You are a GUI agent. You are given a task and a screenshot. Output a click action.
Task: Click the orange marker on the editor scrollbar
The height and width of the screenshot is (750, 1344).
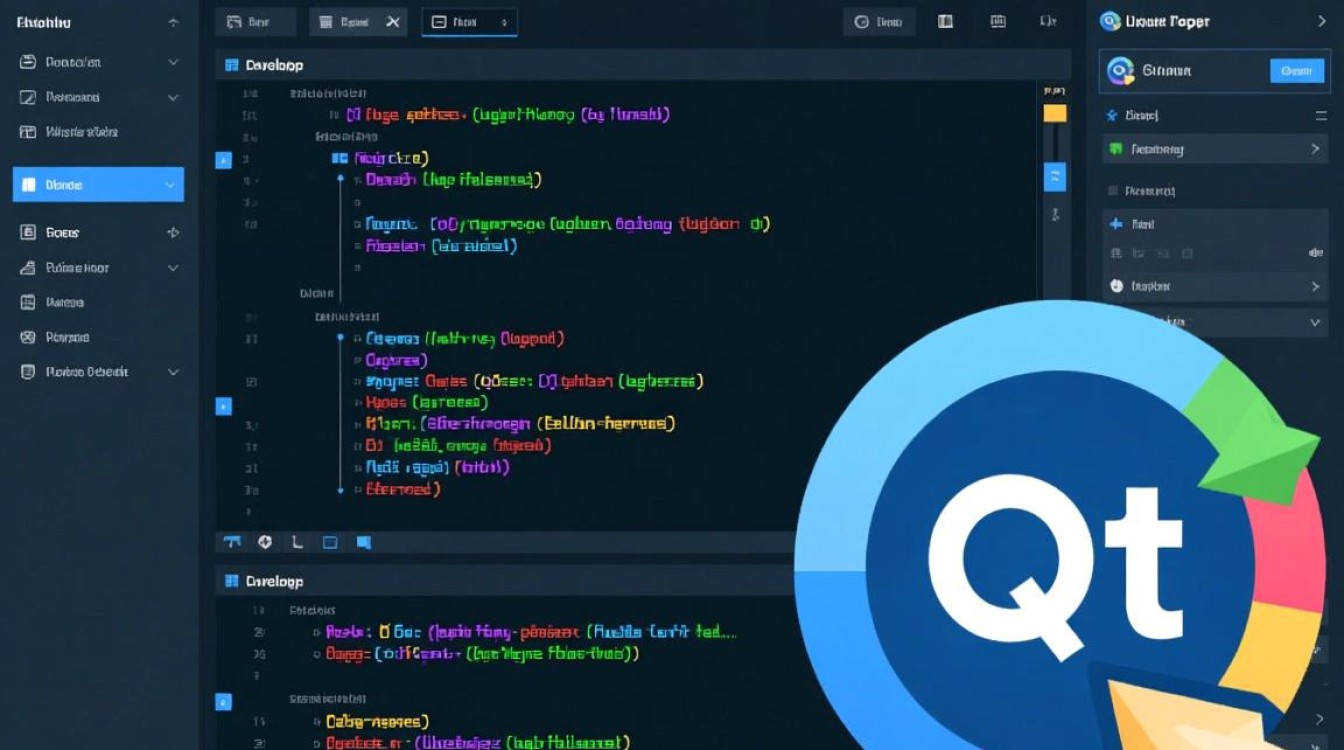coord(1053,113)
